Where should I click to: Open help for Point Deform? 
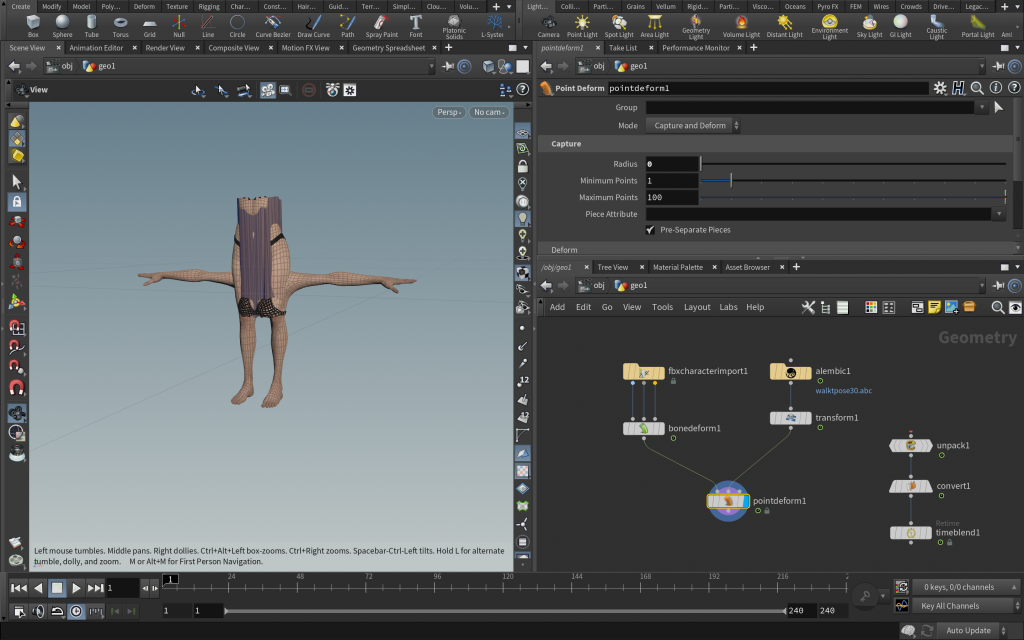(x=1014, y=88)
